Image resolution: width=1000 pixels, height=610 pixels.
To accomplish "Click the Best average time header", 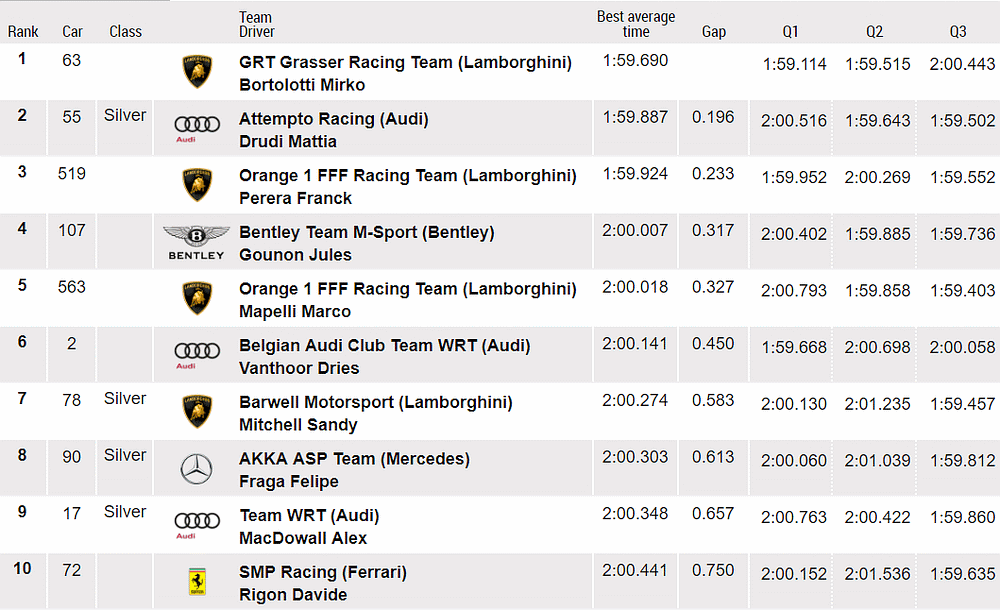I will pos(636,24).
